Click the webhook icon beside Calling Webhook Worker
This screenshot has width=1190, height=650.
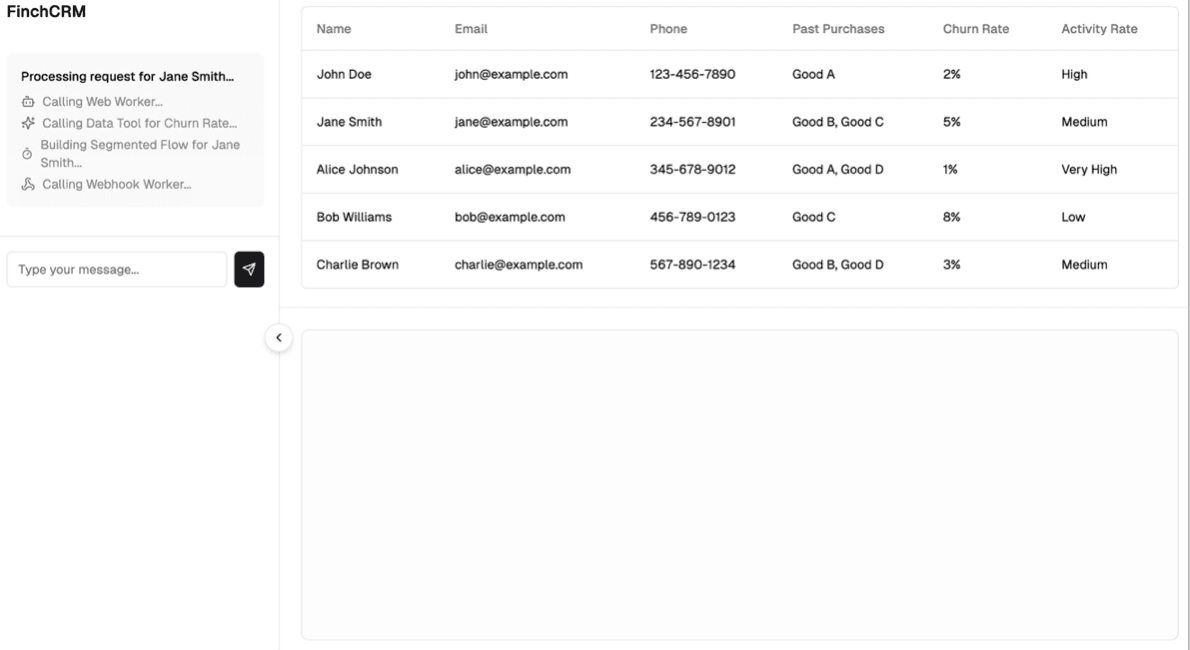click(28, 185)
